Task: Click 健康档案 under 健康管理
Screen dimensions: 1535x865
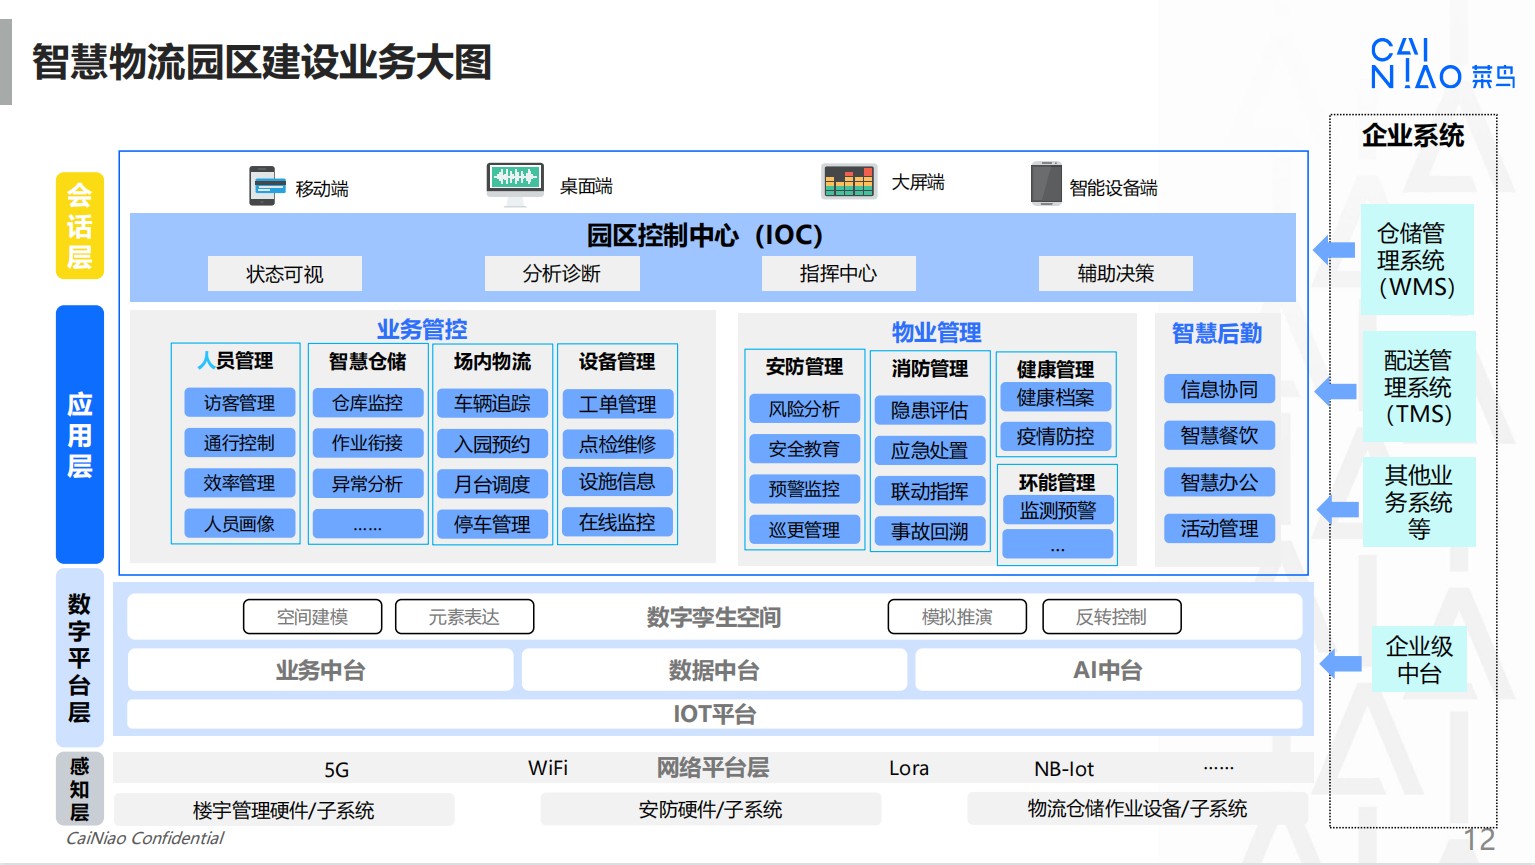Action: click(x=1056, y=397)
